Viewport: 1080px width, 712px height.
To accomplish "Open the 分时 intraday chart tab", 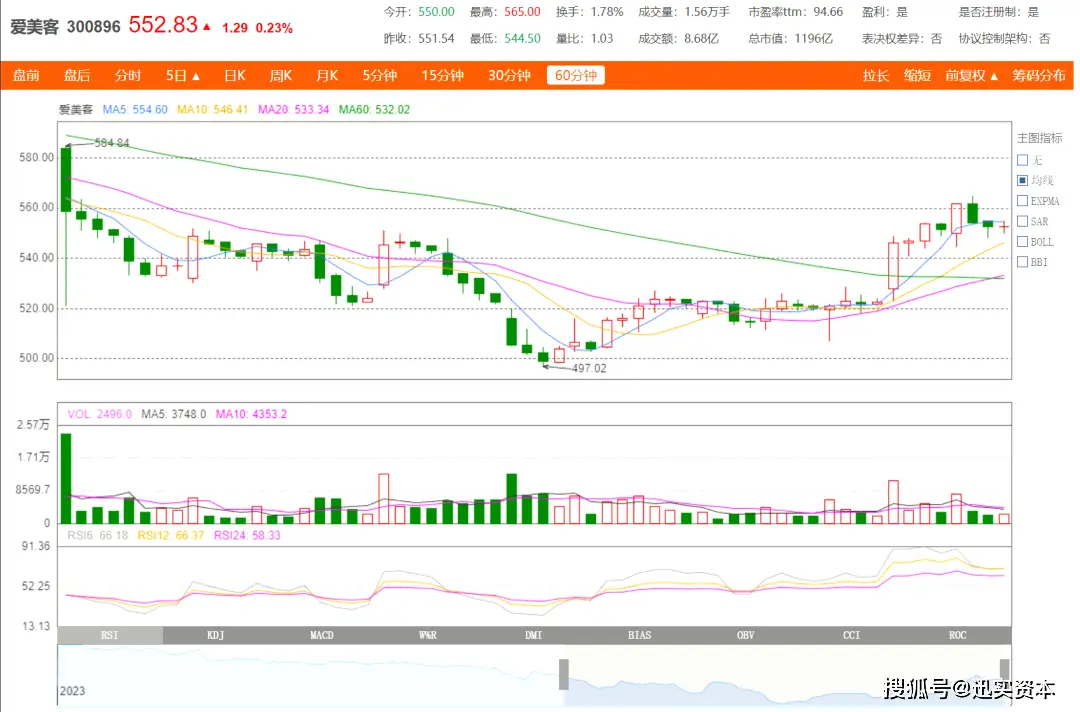I will (x=127, y=76).
